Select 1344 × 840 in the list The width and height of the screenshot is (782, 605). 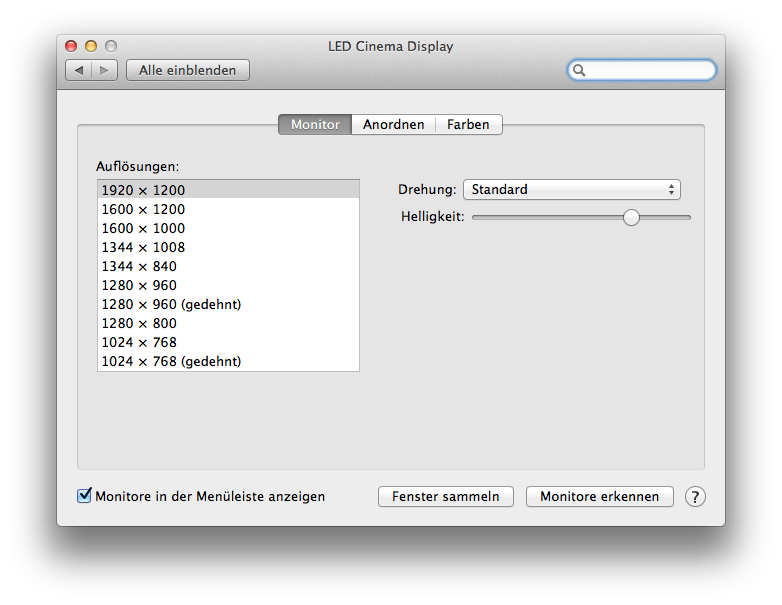[228, 266]
